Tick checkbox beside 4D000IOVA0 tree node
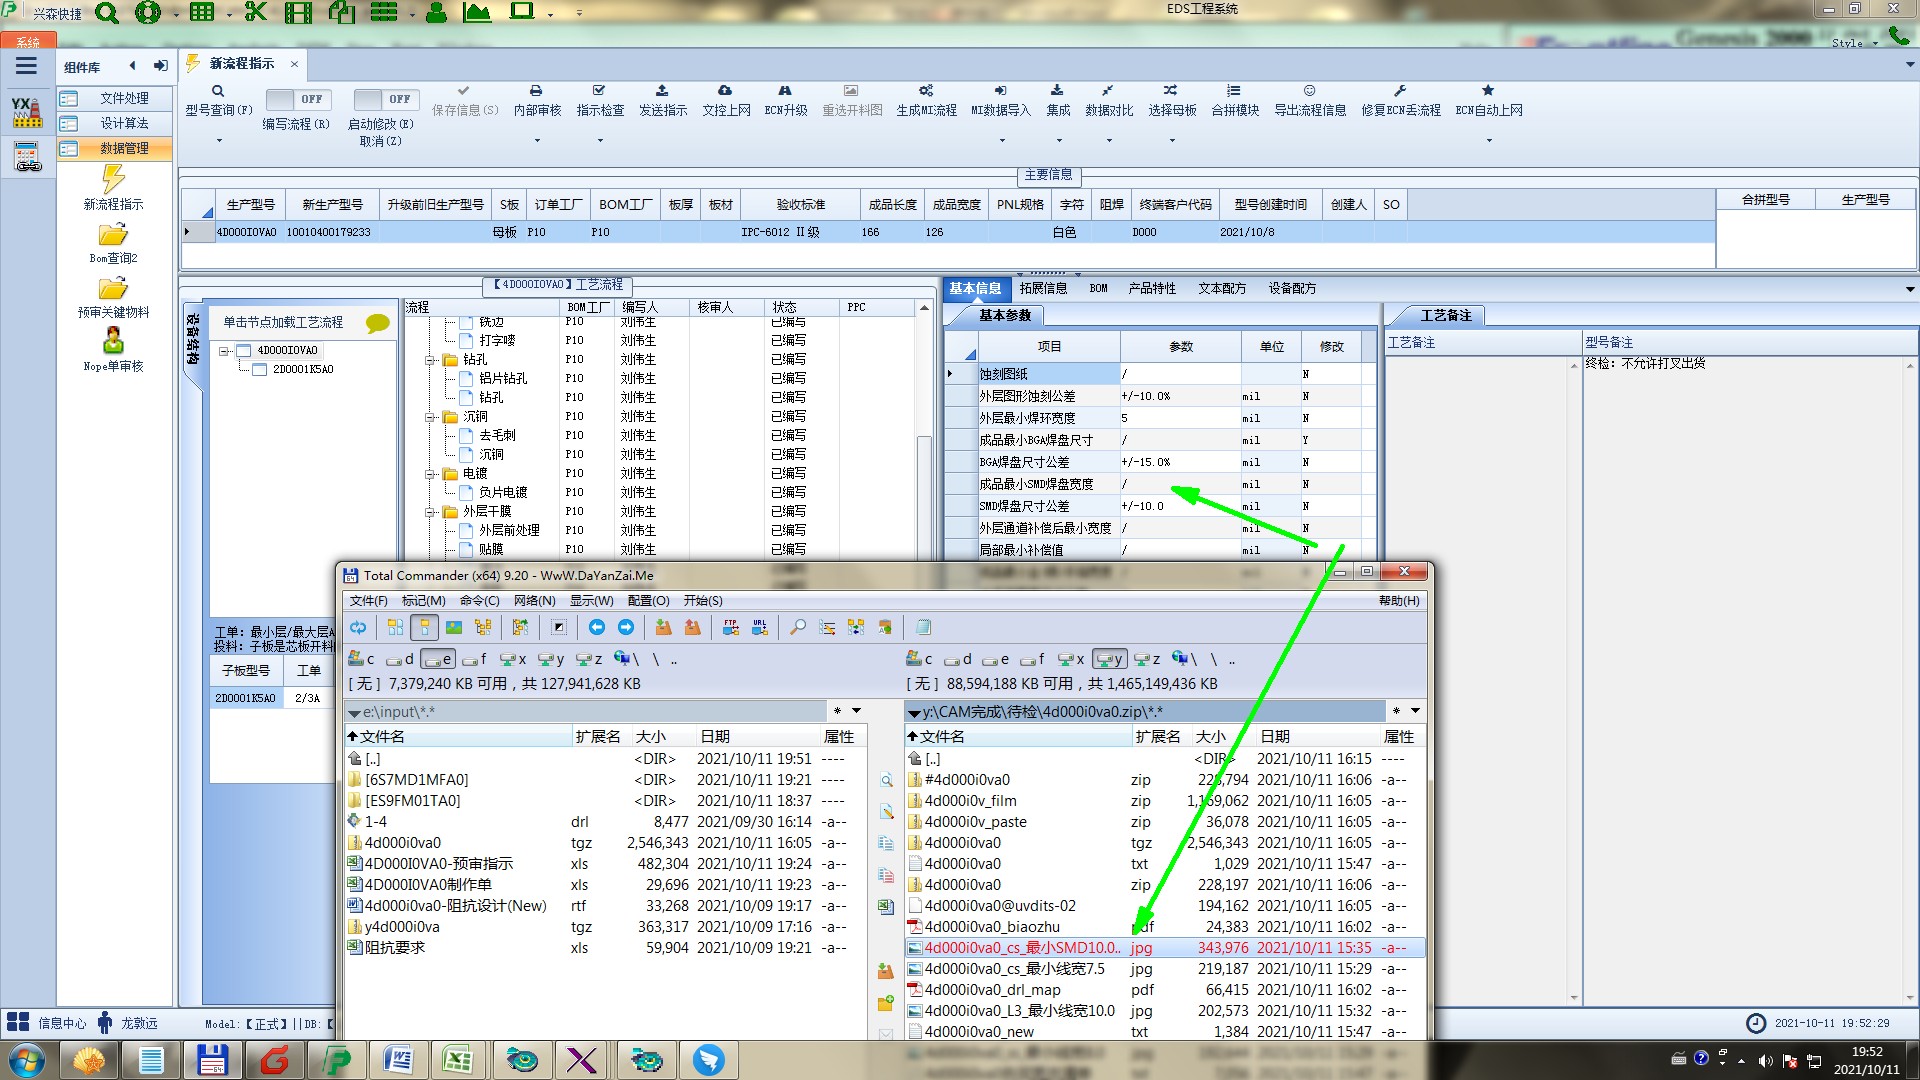The height and width of the screenshot is (1080, 1920). click(x=243, y=351)
